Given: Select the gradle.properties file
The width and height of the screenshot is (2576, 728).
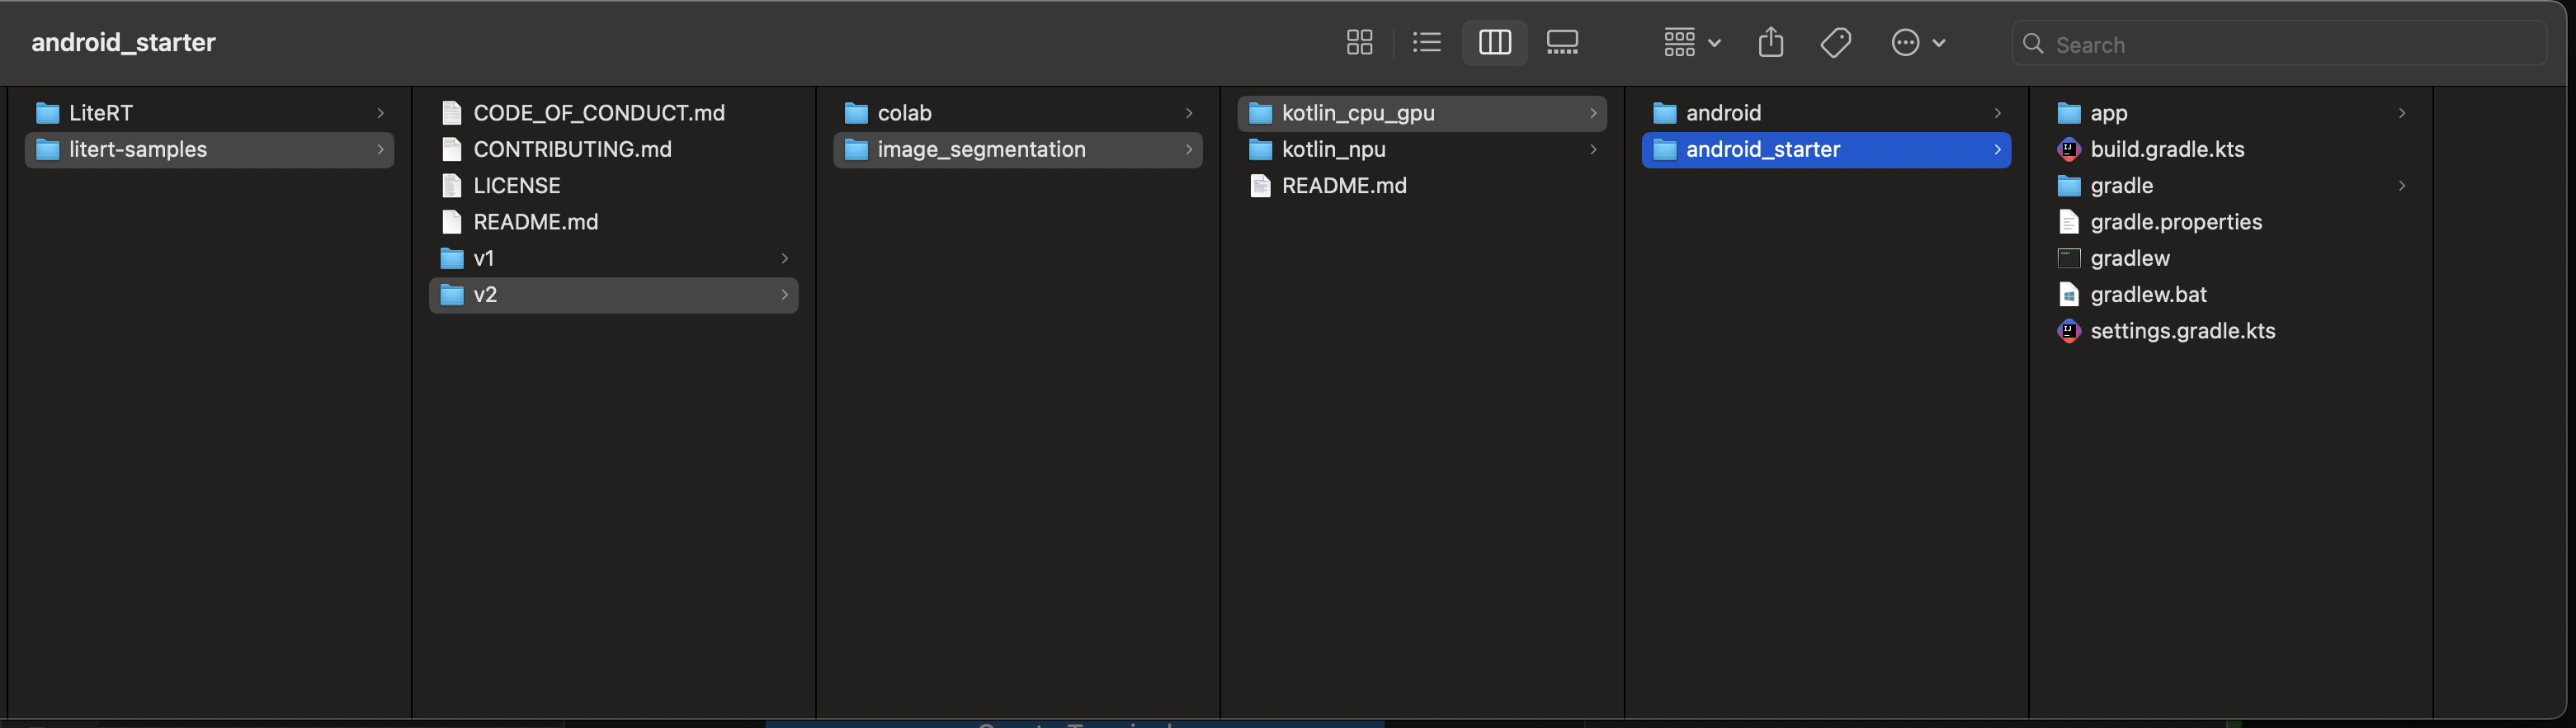Looking at the screenshot, I should (x=2175, y=222).
